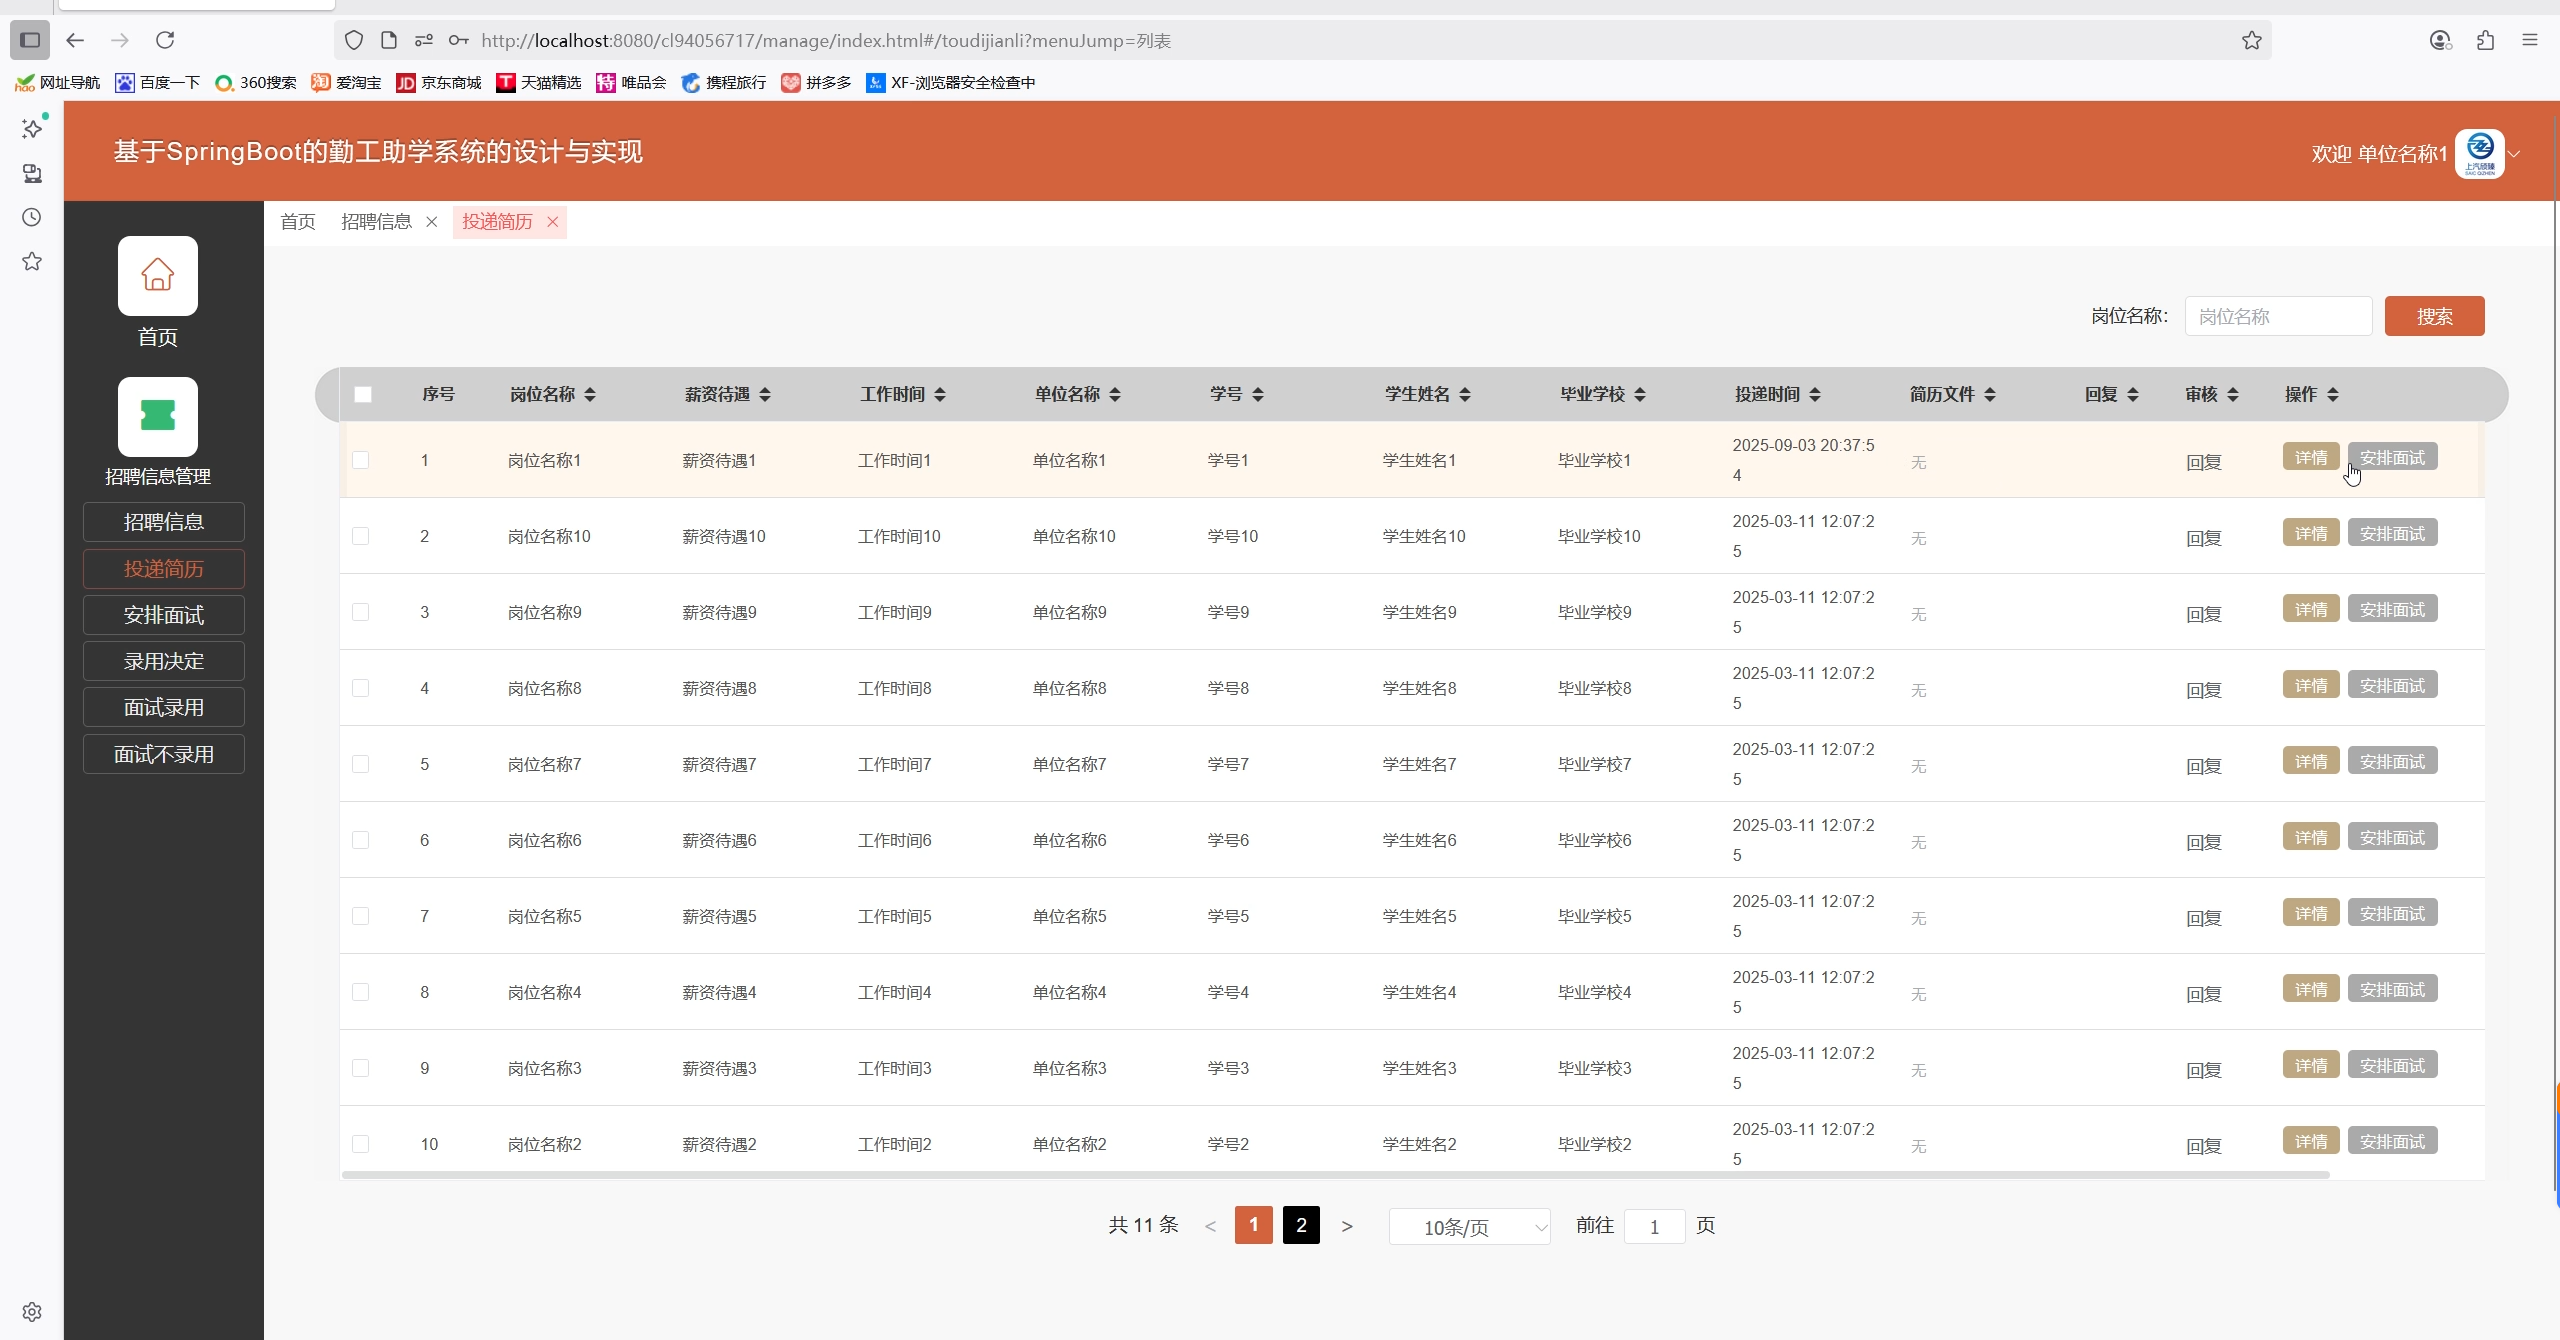Click 详情 for 岗位名称10 row
This screenshot has width=2560, height=1340.
click(2310, 533)
